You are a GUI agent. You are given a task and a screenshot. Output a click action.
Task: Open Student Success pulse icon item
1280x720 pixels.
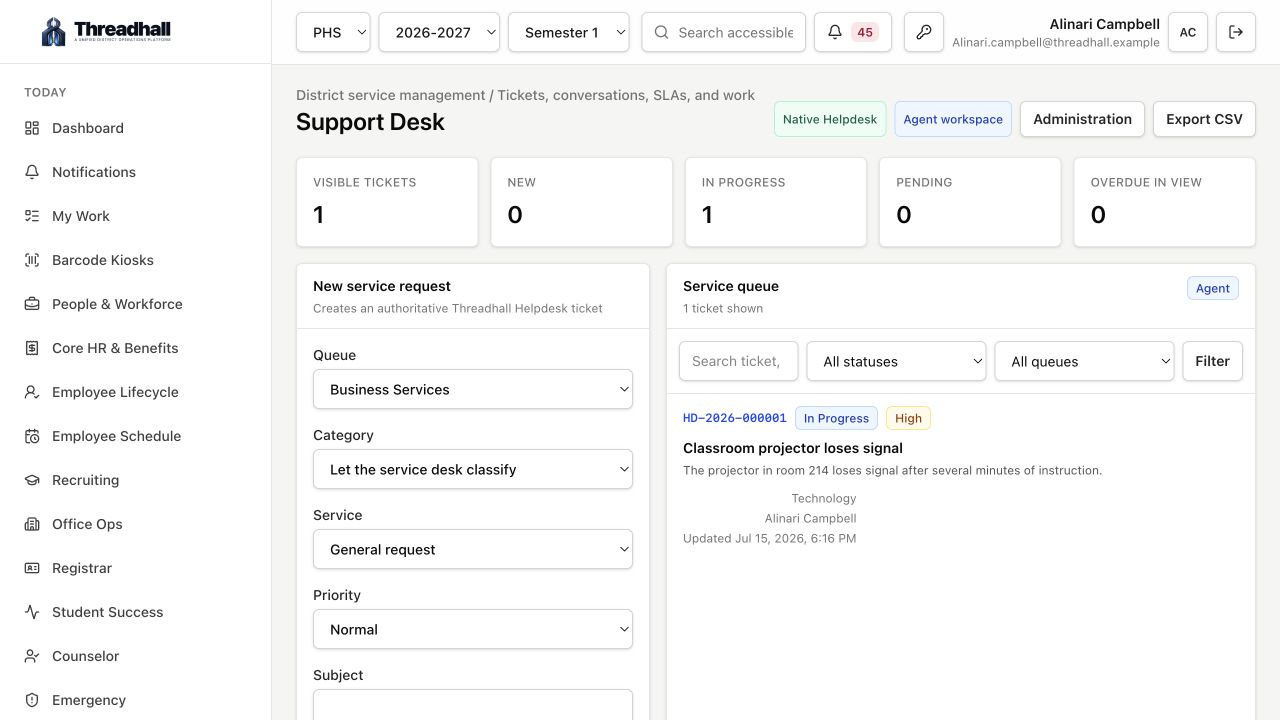point(32,612)
